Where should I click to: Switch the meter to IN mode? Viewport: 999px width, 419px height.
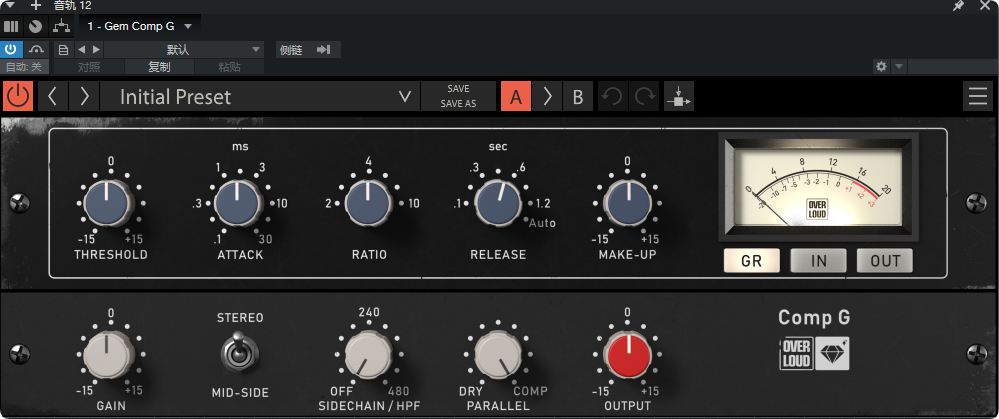click(818, 260)
